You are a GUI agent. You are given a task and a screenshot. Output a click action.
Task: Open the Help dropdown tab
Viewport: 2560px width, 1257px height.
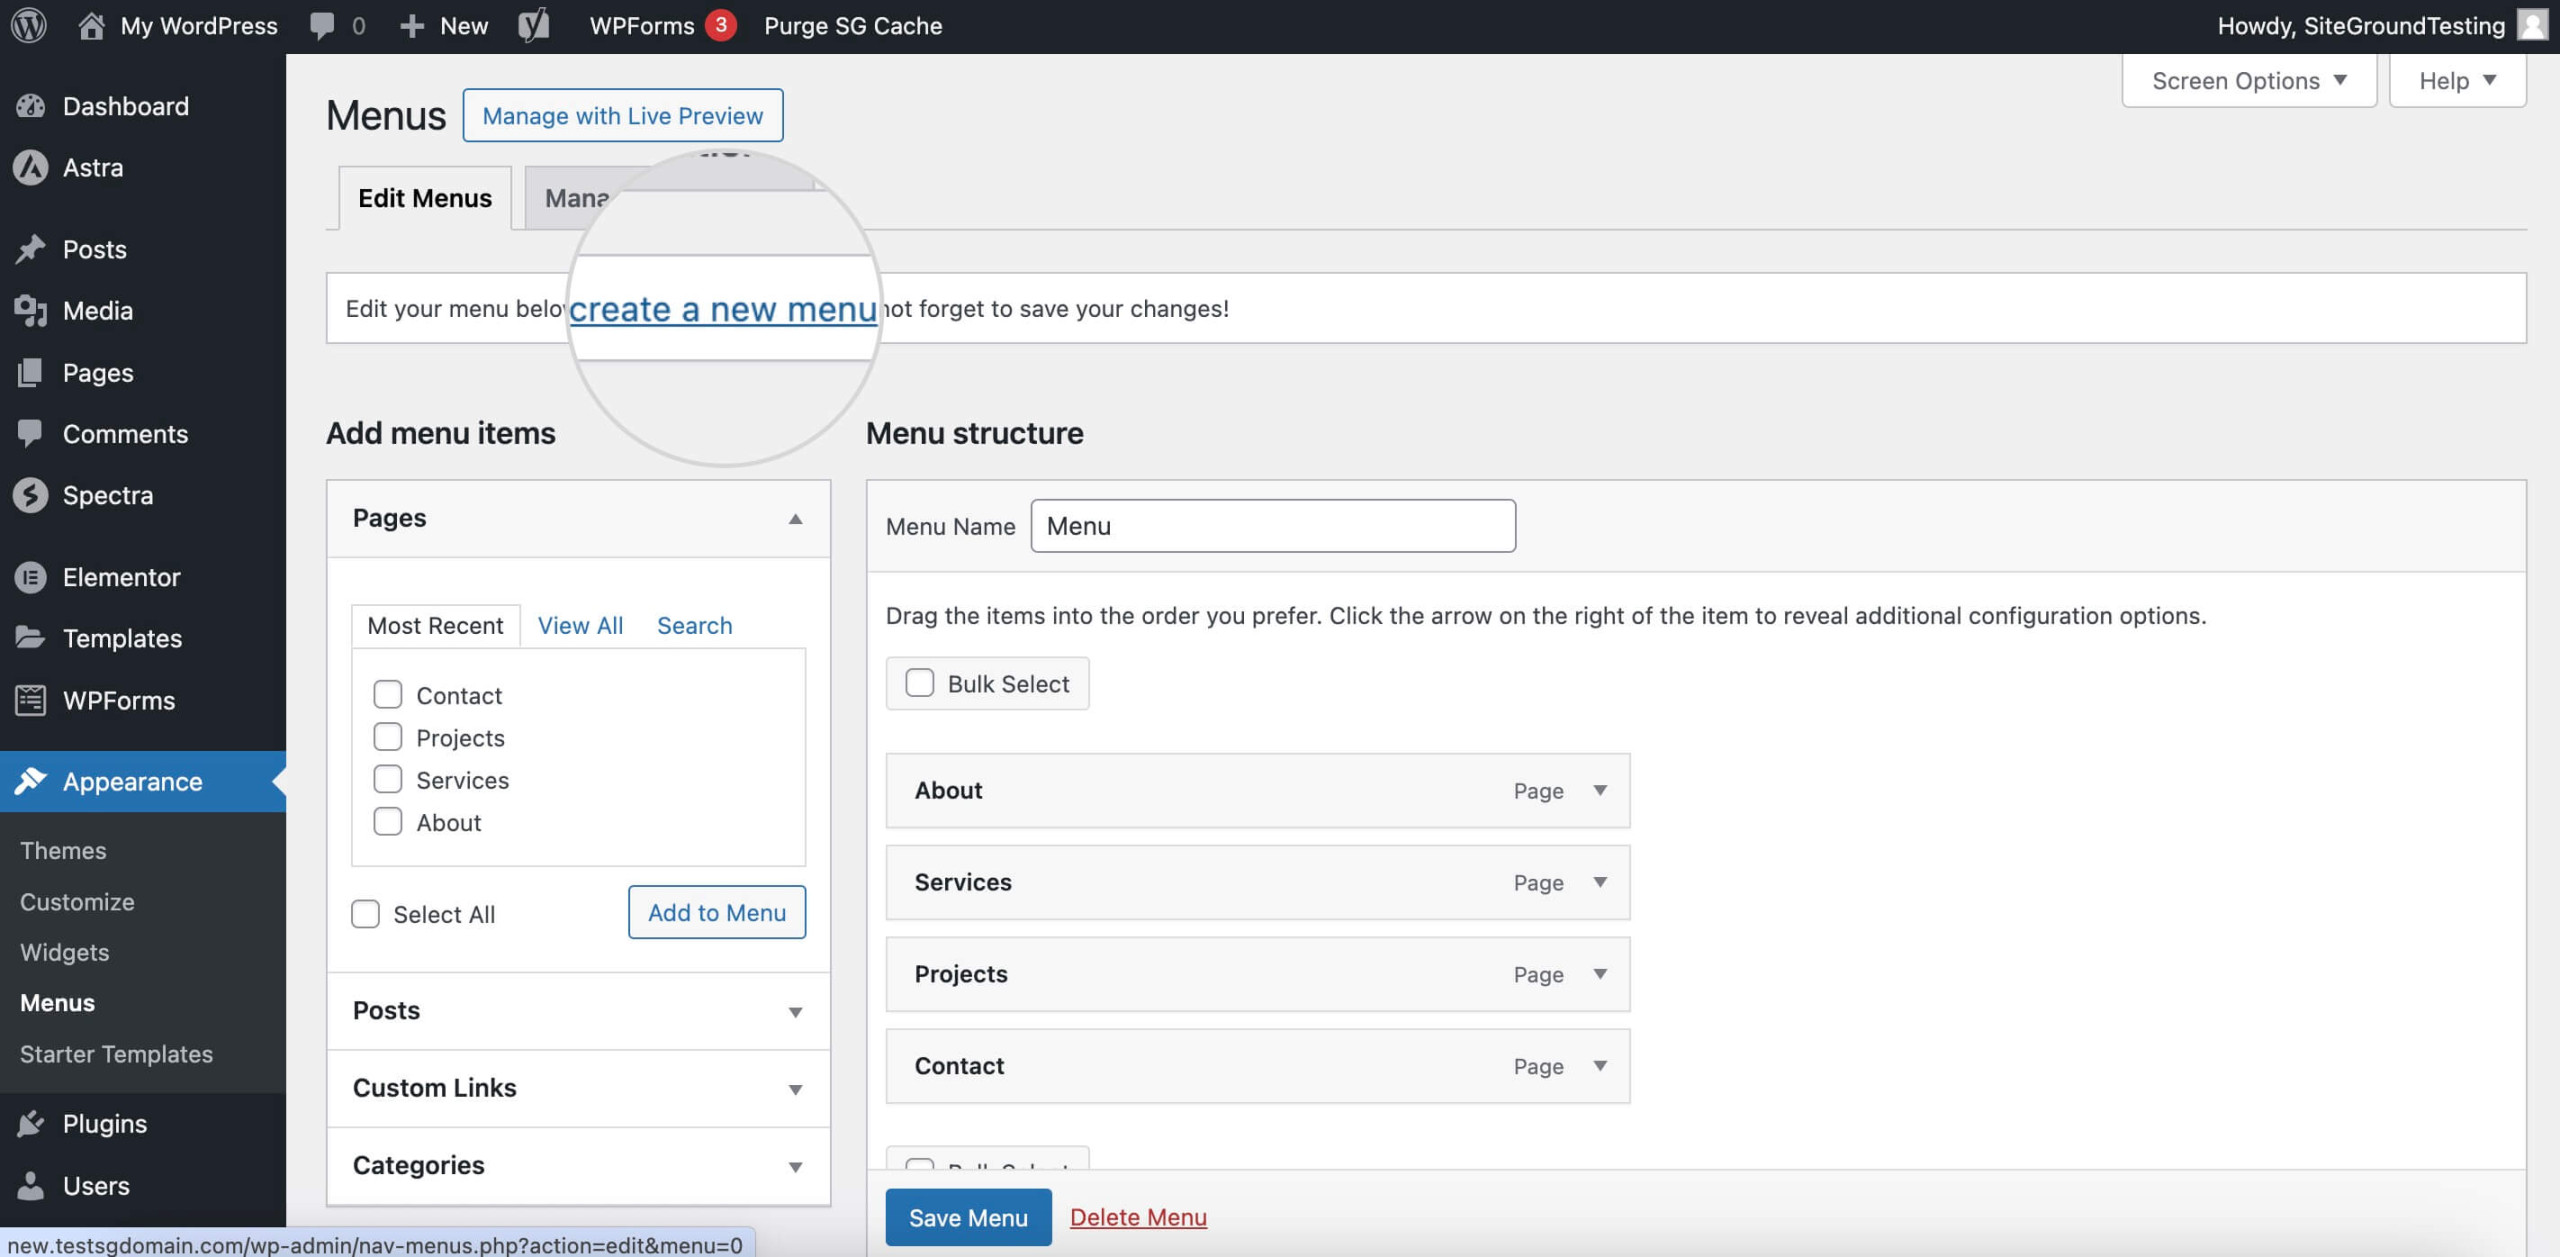[2457, 80]
